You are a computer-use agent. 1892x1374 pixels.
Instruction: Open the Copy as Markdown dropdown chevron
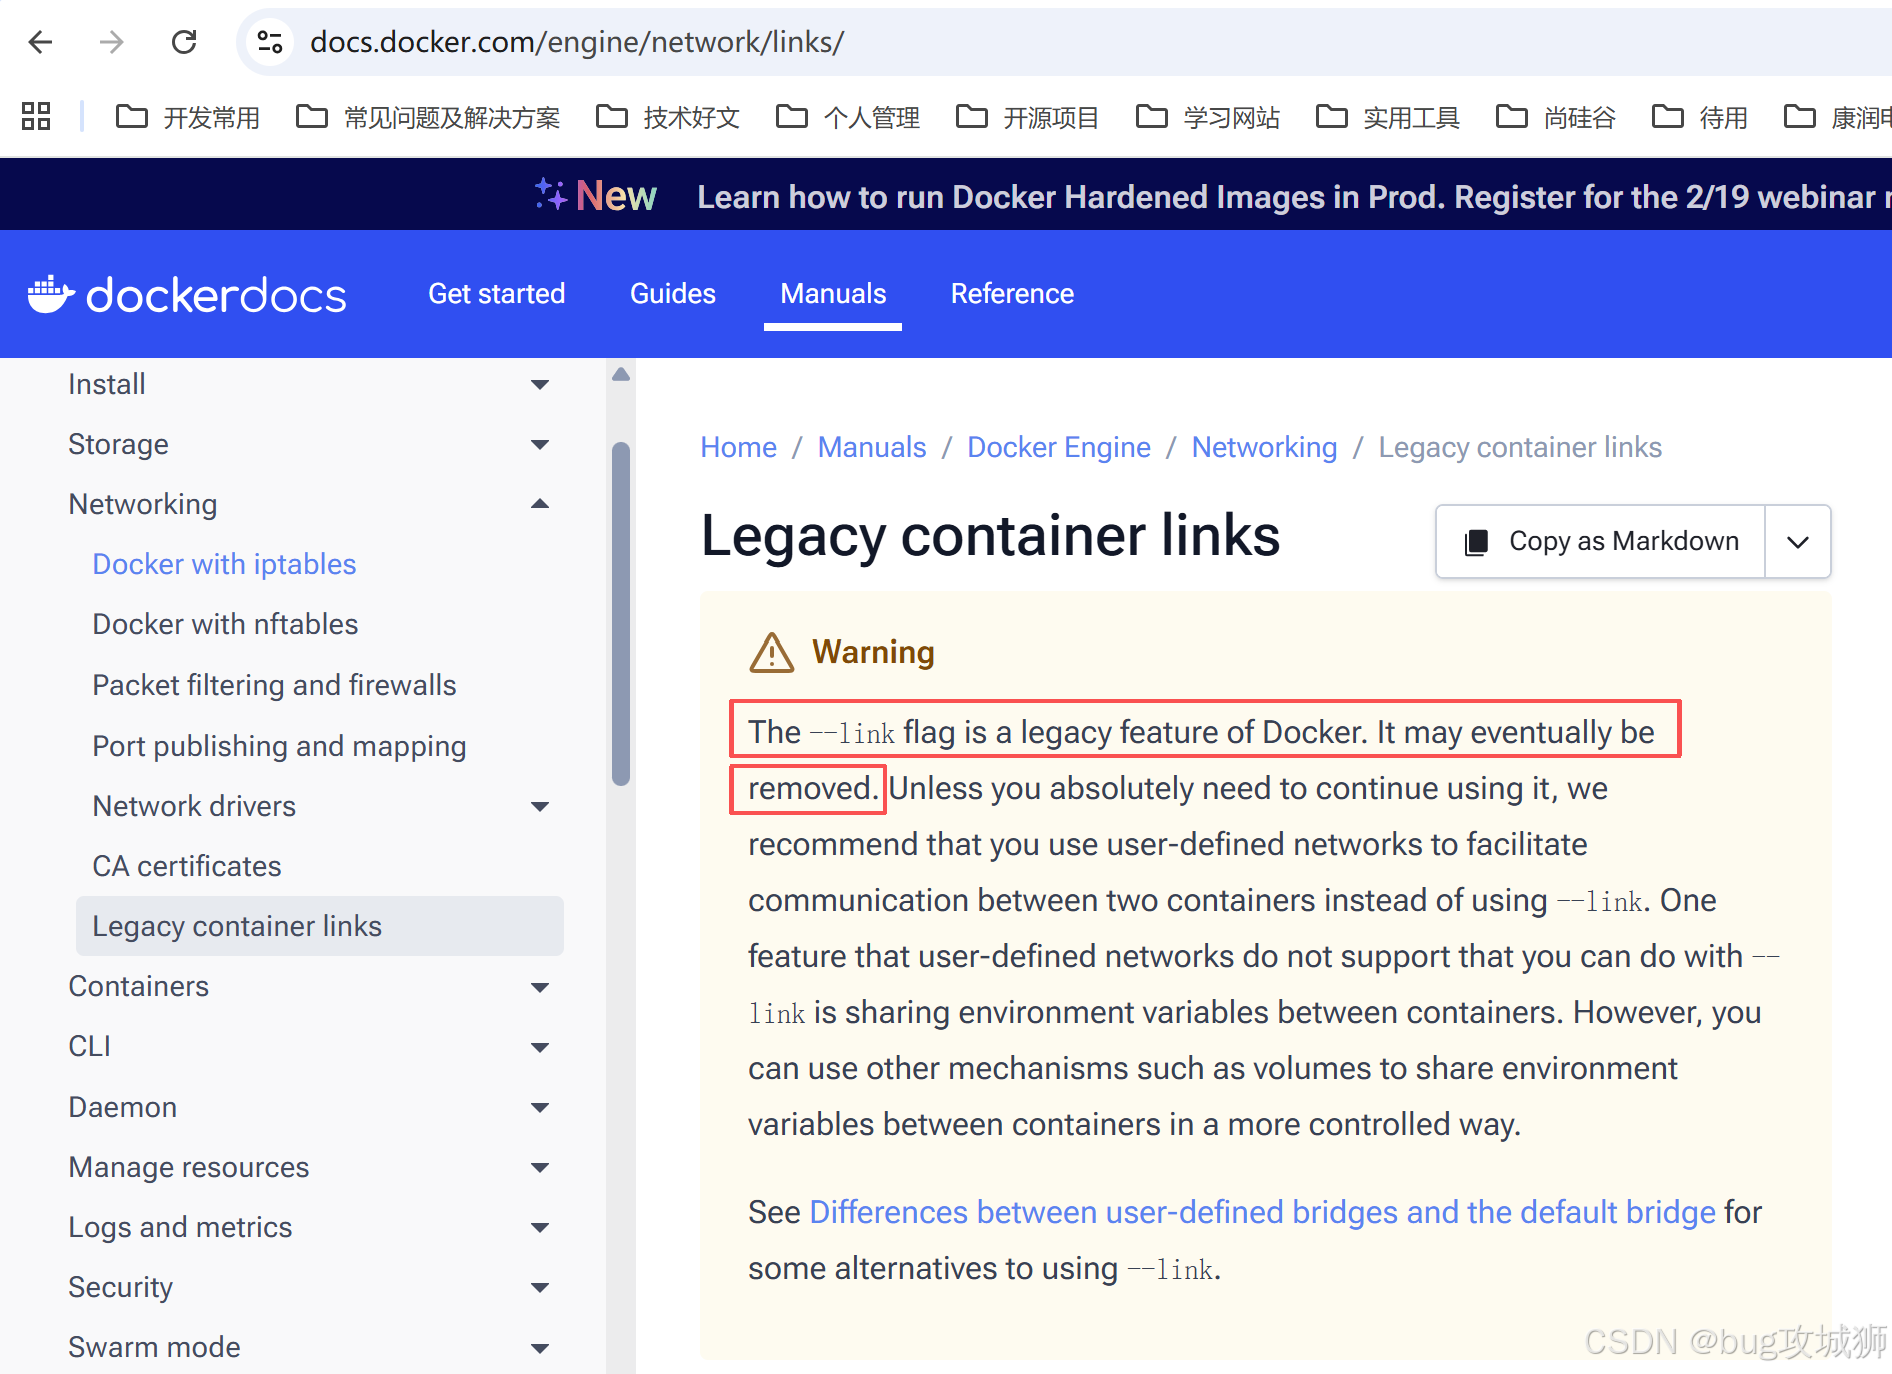click(1798, 541)
